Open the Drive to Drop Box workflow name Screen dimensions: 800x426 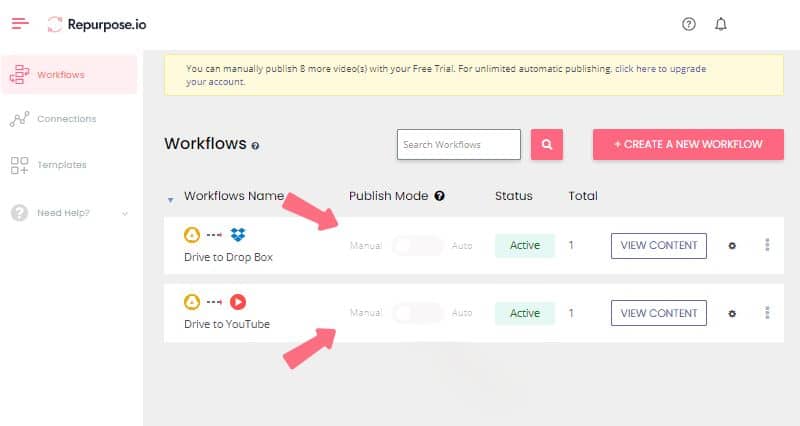pos(228,257)
